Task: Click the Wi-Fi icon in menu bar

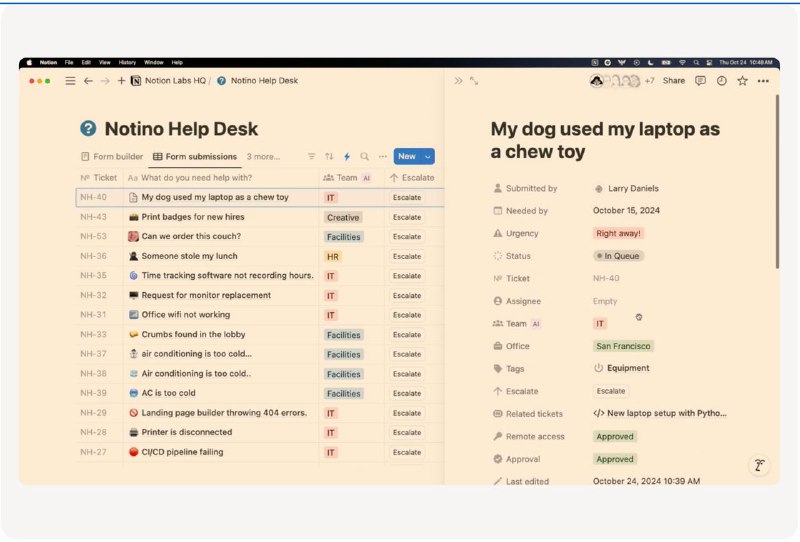Action: (x=682, y=62)
